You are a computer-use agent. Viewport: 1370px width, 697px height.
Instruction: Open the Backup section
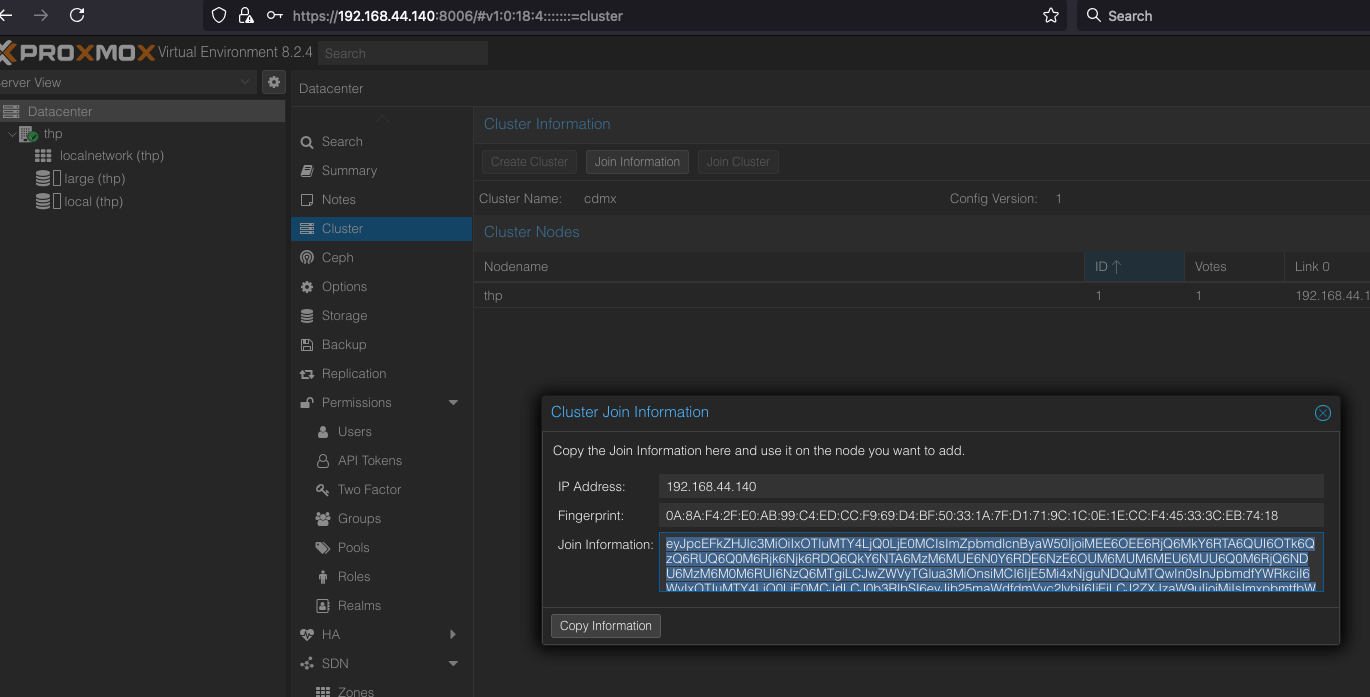pyautogui.click(x=343, y=345)
